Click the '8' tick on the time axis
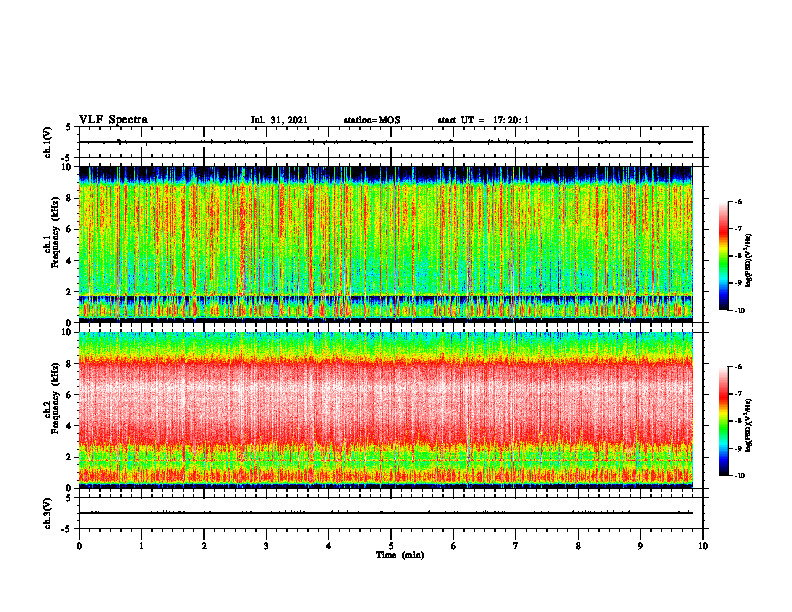Viewport: 792px width, 612px height. pos(578,546)
